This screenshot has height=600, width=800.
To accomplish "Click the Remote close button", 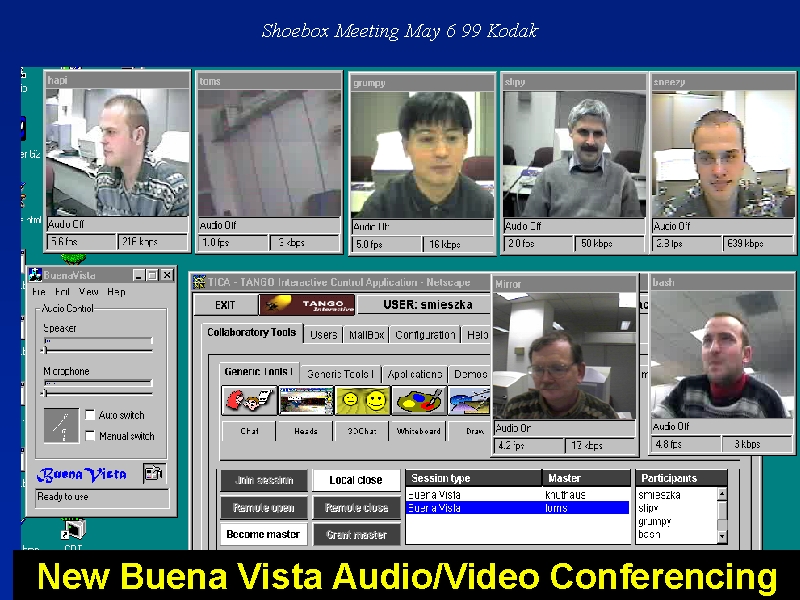I will click(356, 508).
